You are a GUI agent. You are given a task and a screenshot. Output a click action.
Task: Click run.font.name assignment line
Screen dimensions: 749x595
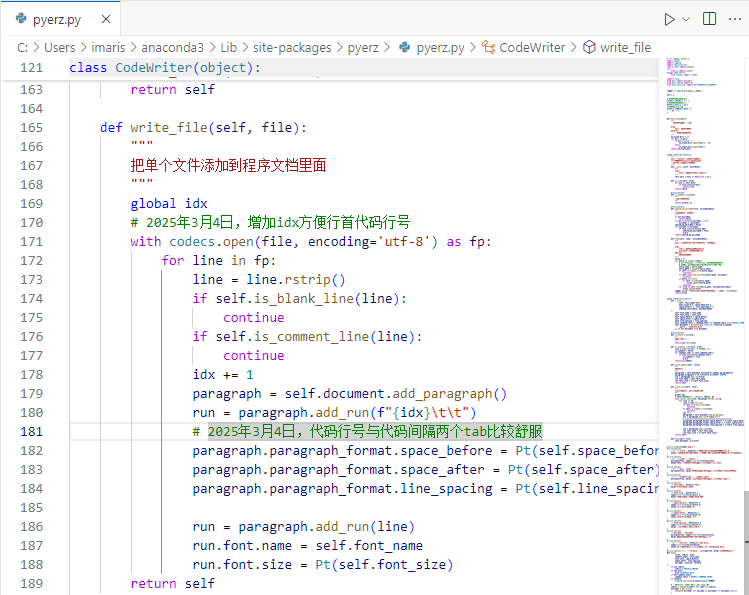click(307, 545)
